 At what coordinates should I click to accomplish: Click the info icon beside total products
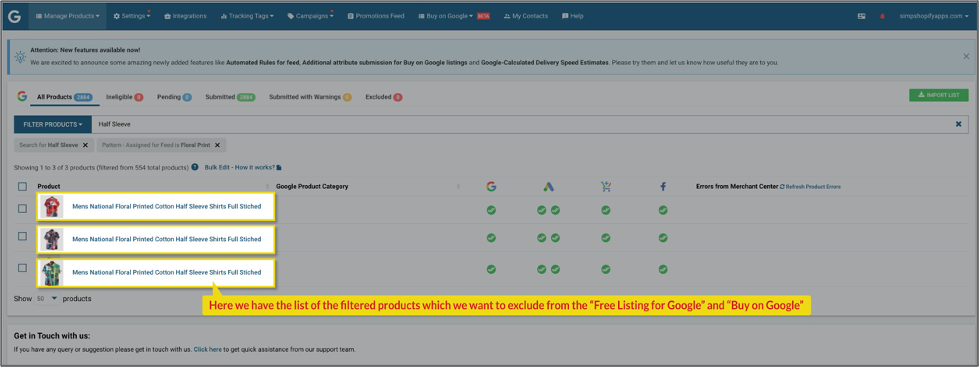[x=195, y=167]
